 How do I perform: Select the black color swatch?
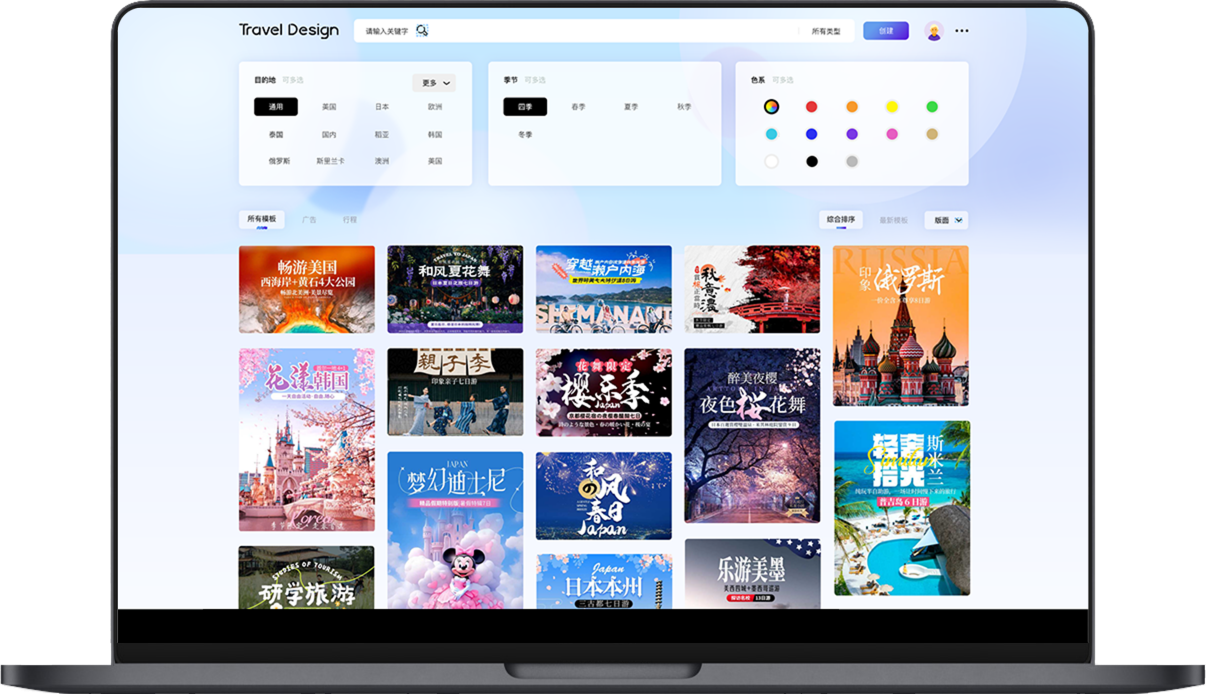click(811, 161)
